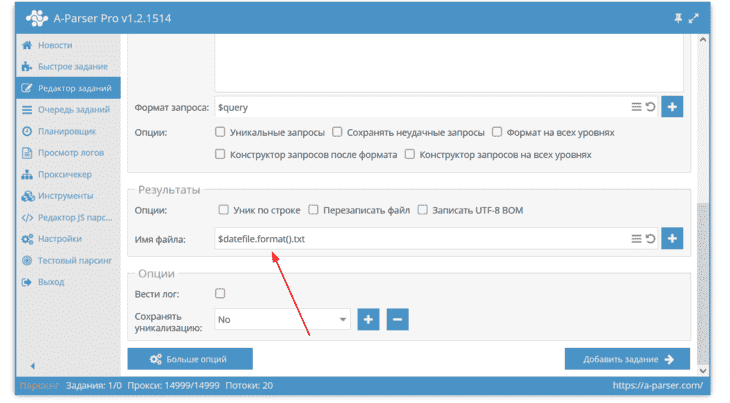Tick the Перезаписать файл checkbox
This screenshot has height=403, width=730.
point(313,210)
